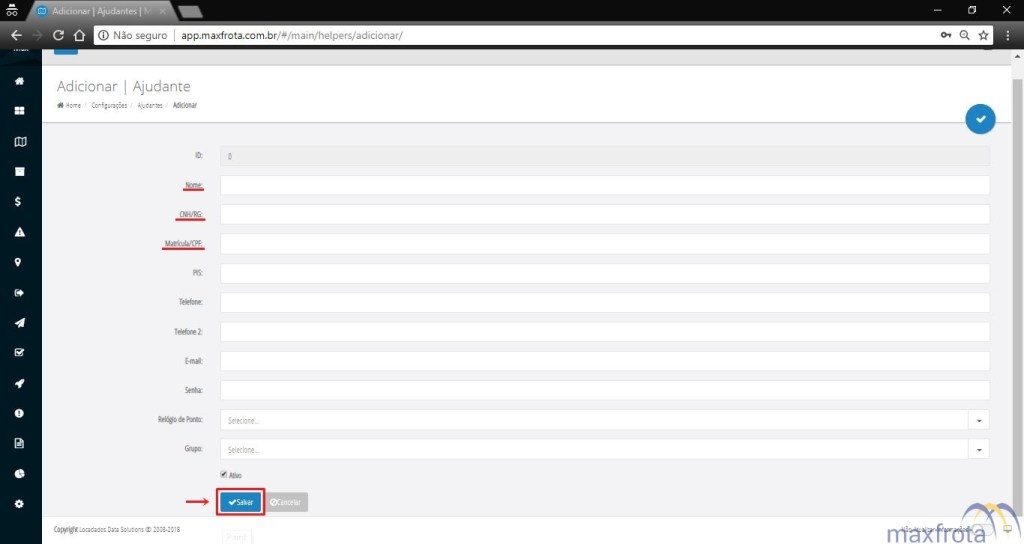Focus the E-mail input field
The width and height of the screenshot is (1024, 544).
coord(604,361)
